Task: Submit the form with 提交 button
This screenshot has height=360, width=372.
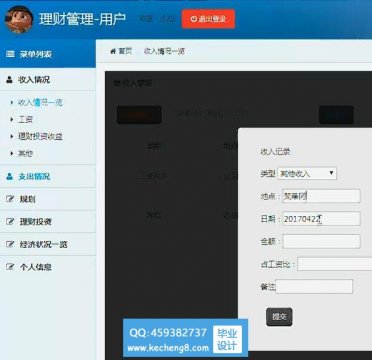Action: pyautogui.click(x=279, y=317)
